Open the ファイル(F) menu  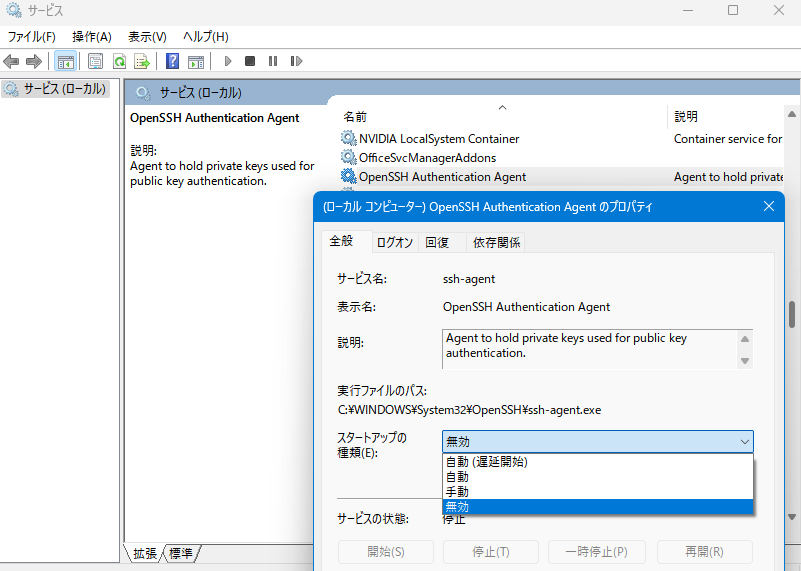[32, 37]
